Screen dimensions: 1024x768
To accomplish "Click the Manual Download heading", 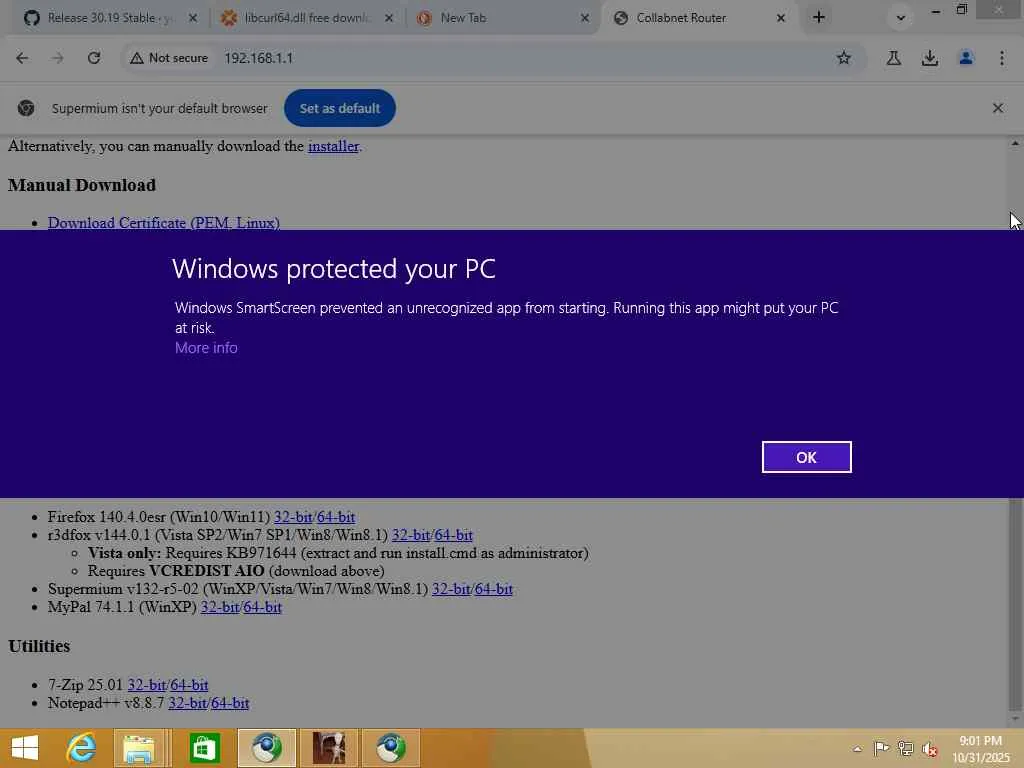I will pyautogui.click(x=82, y=185).
